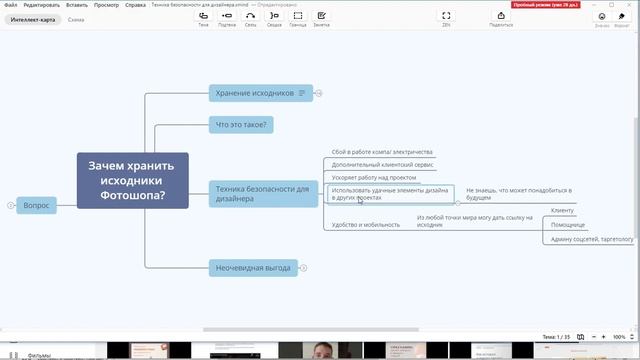Switch to Схема outline view tab
This screenshot has height=360, width=640.
[x=76, y=20]
